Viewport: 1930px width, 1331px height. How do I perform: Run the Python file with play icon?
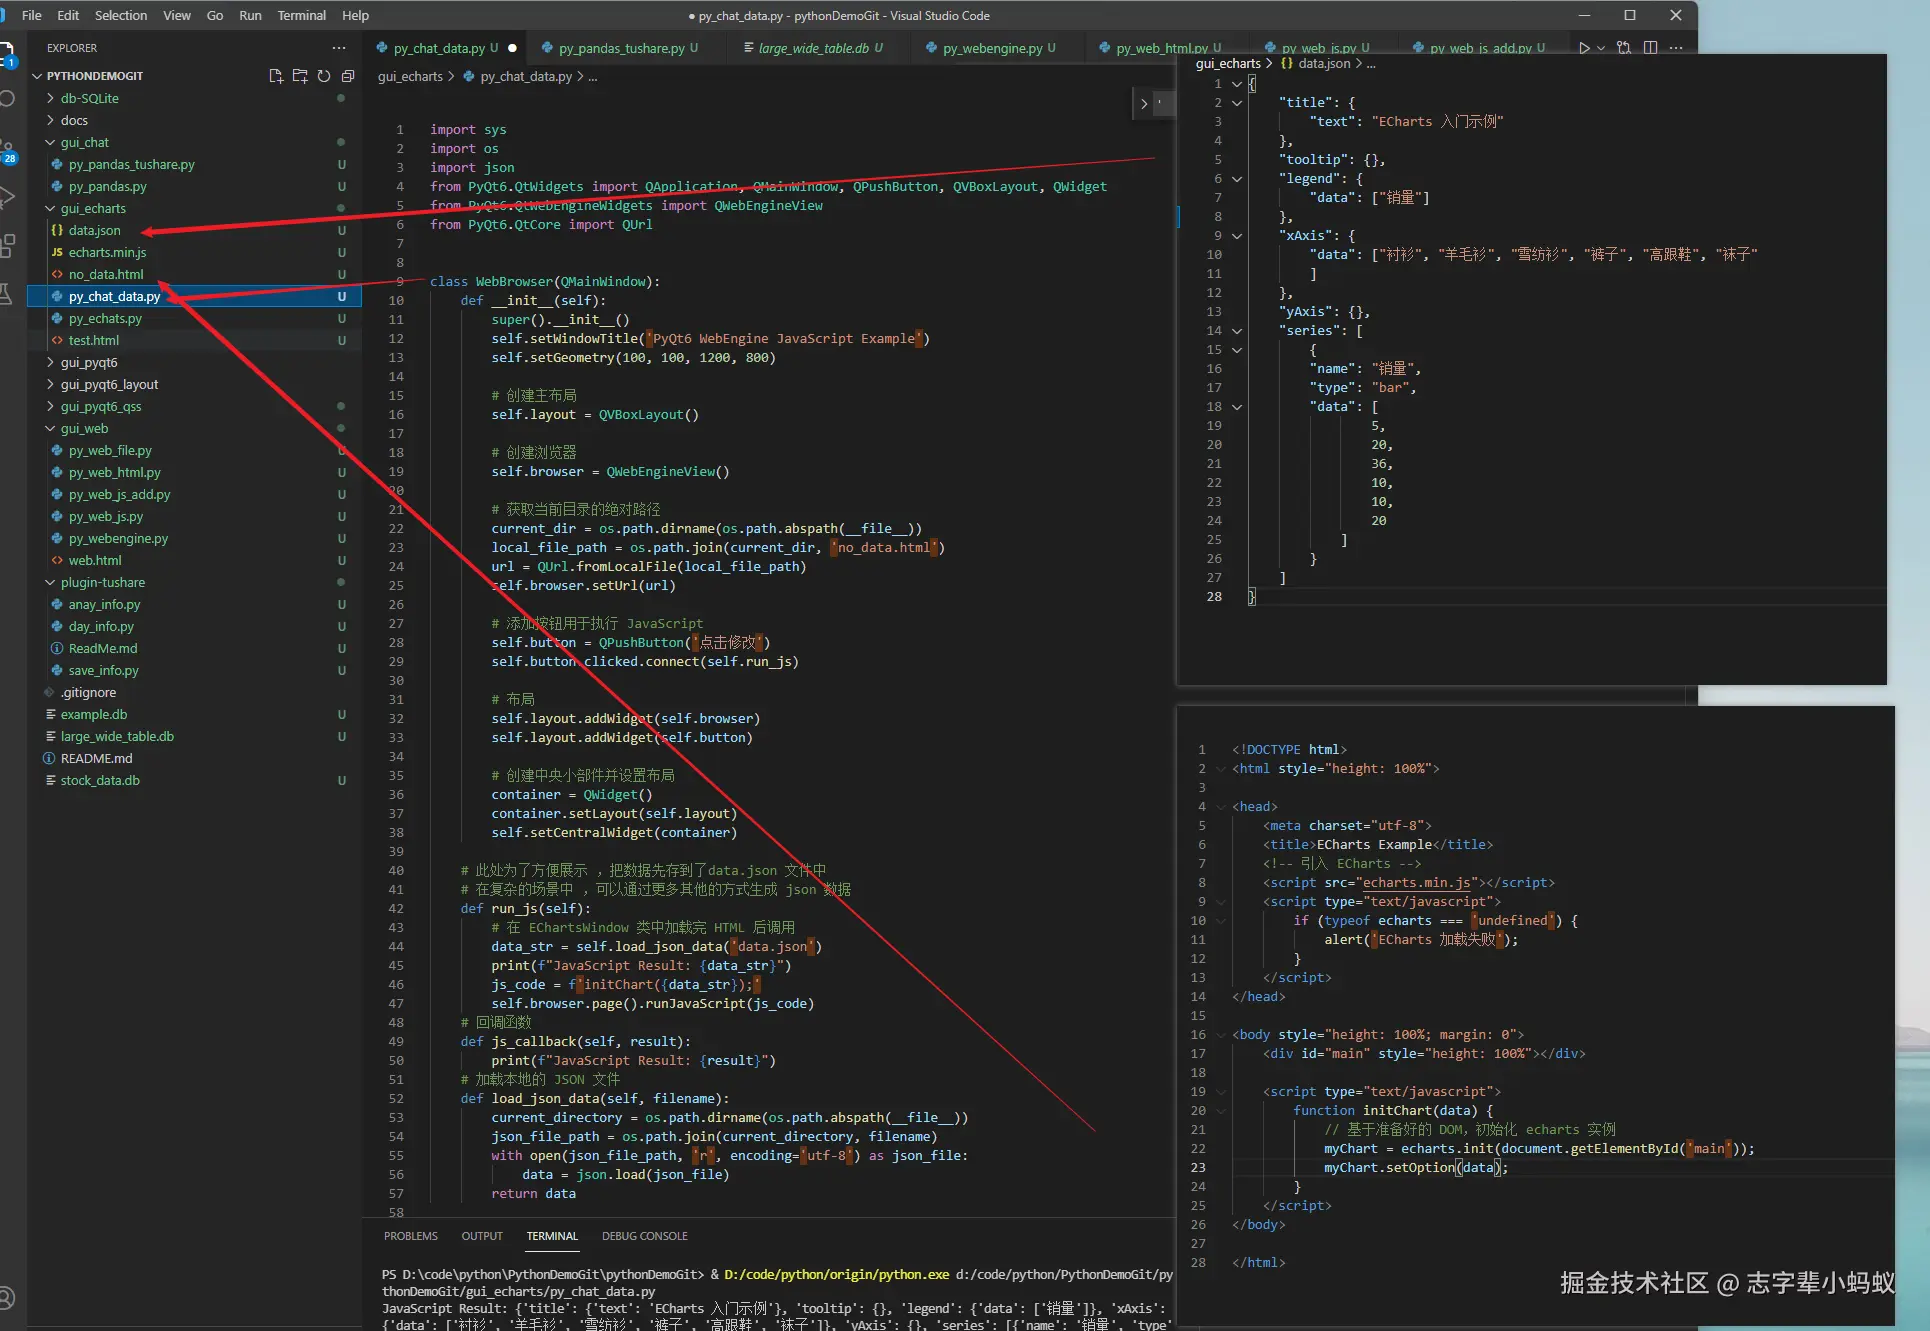point(1584,48)
